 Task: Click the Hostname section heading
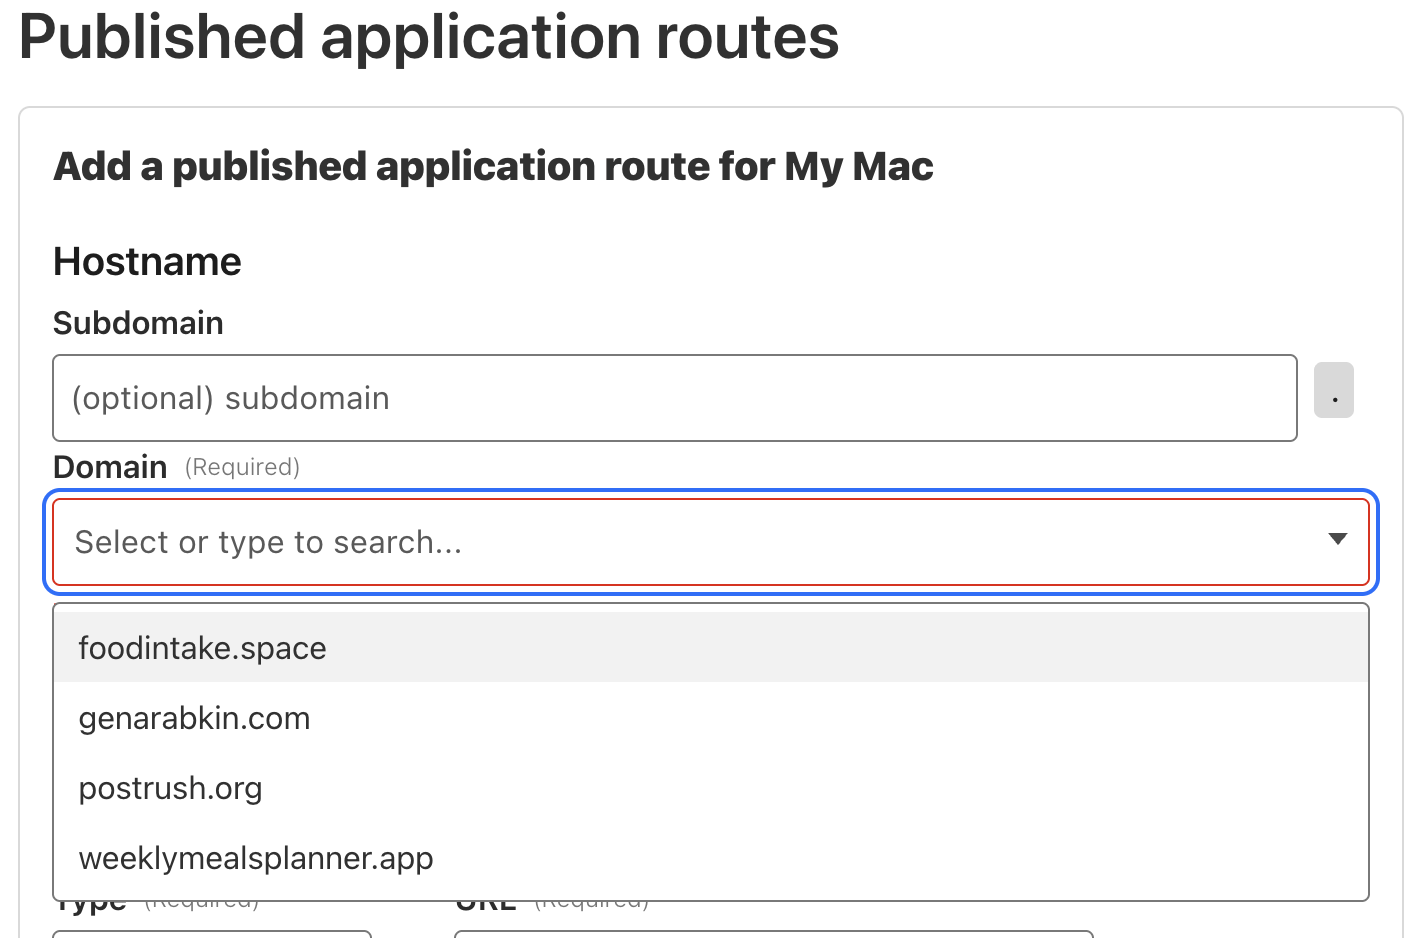147,262
